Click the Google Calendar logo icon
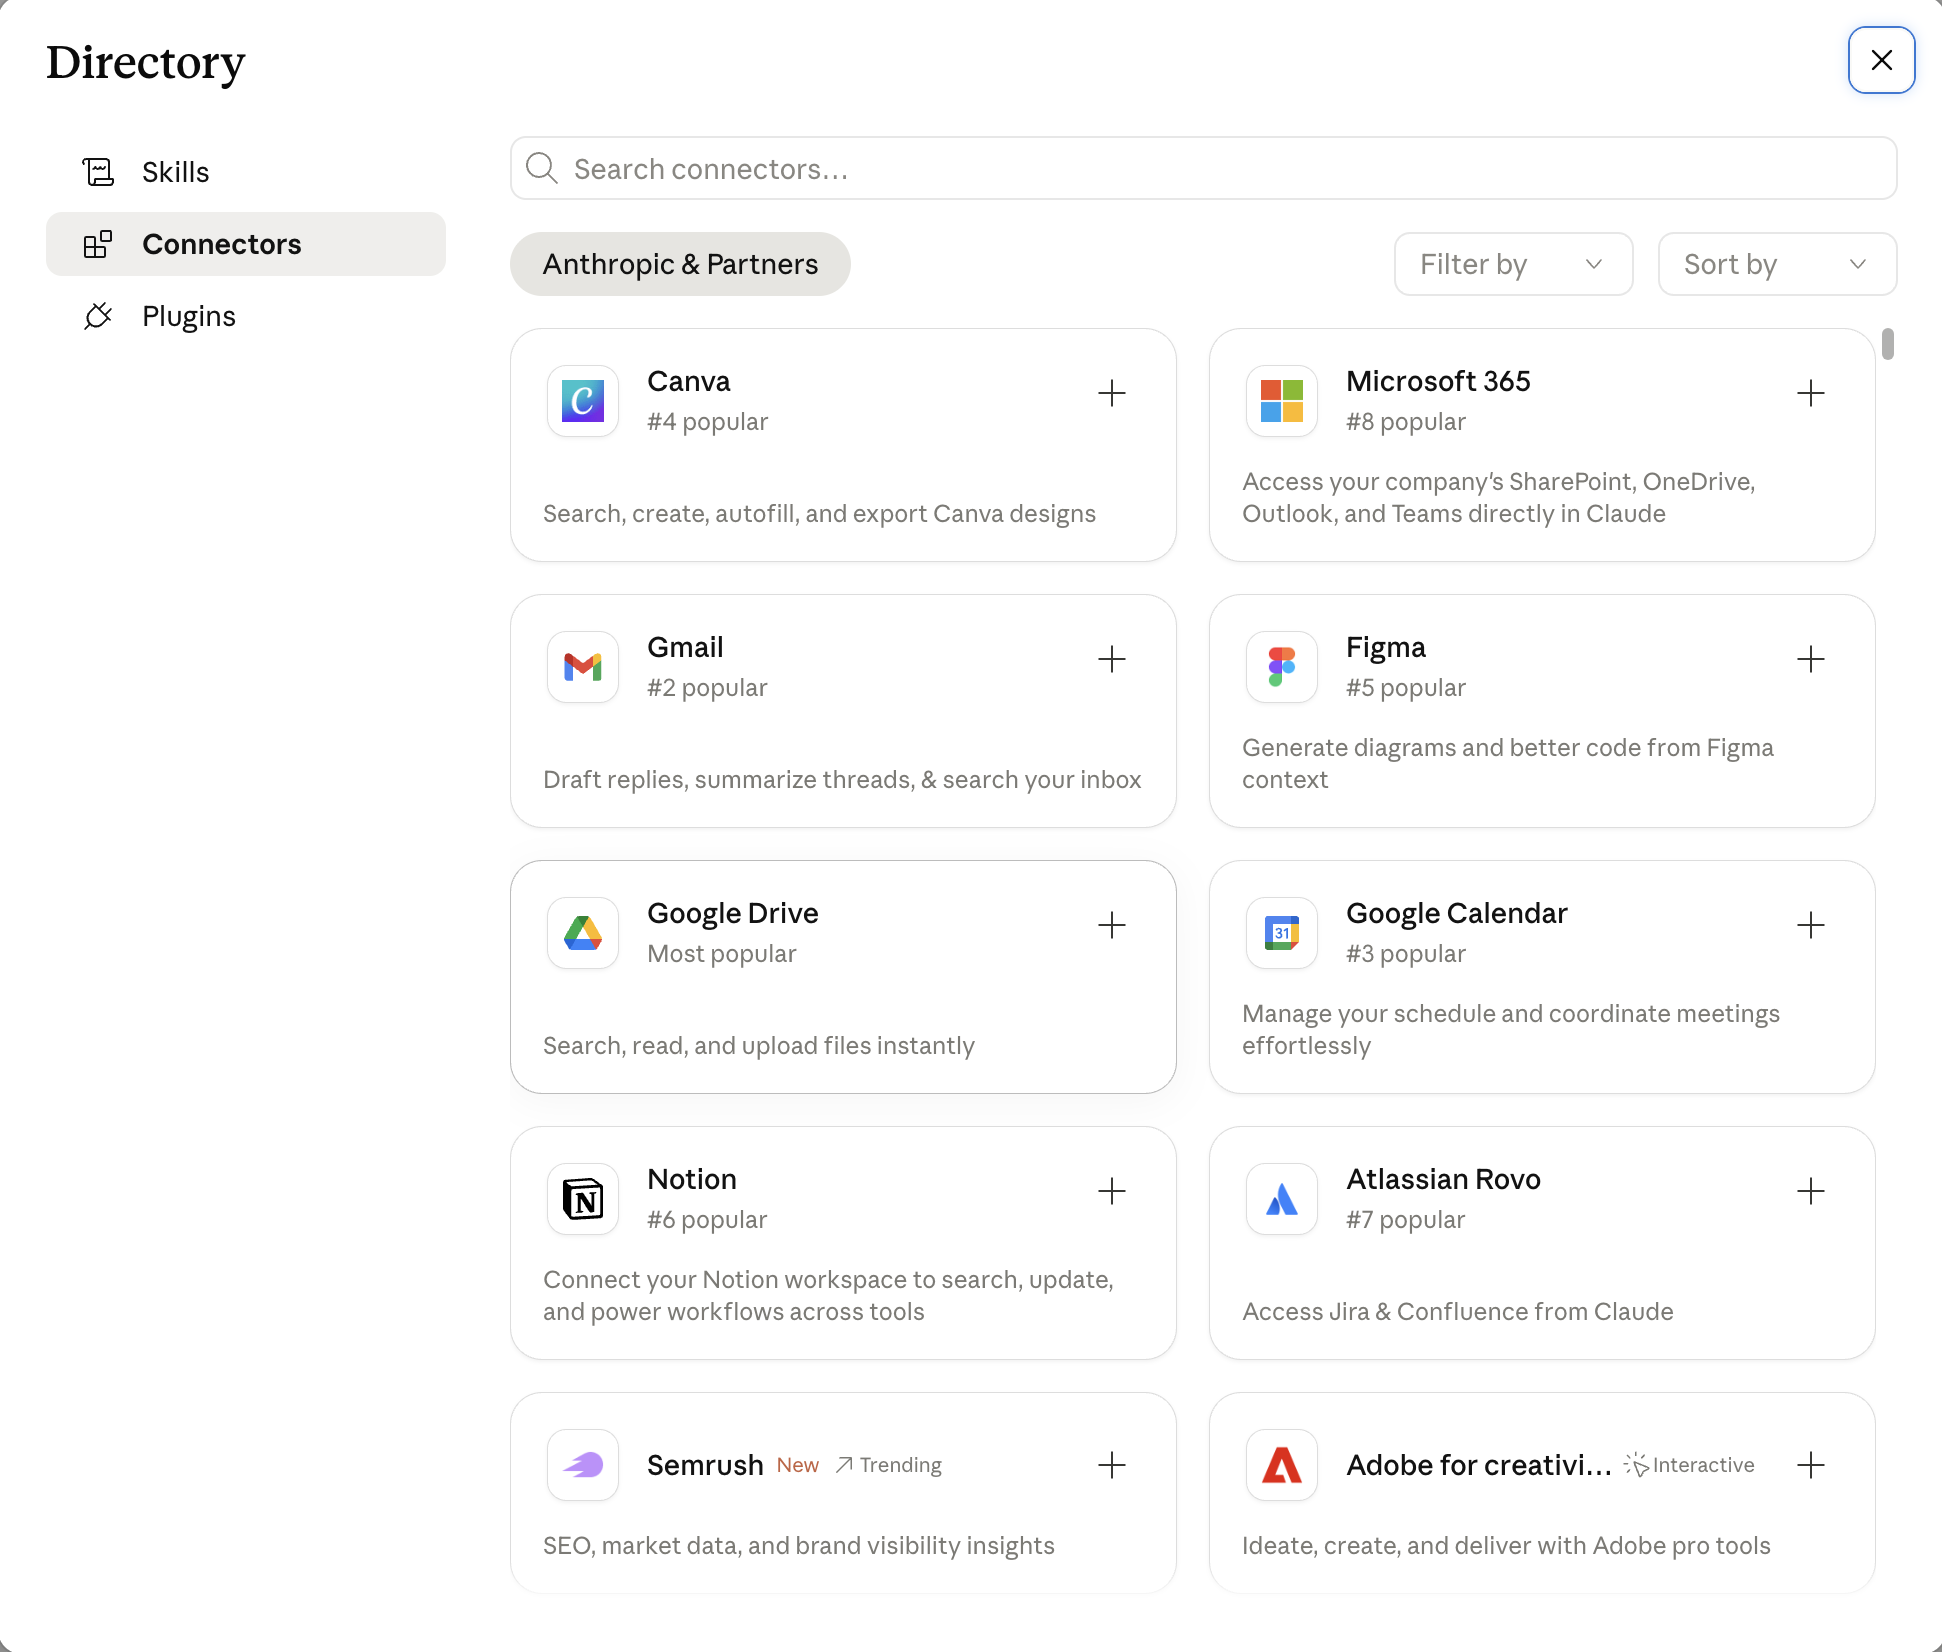The width and height of the screenshot is (1942, 1652). (1282, 933)
